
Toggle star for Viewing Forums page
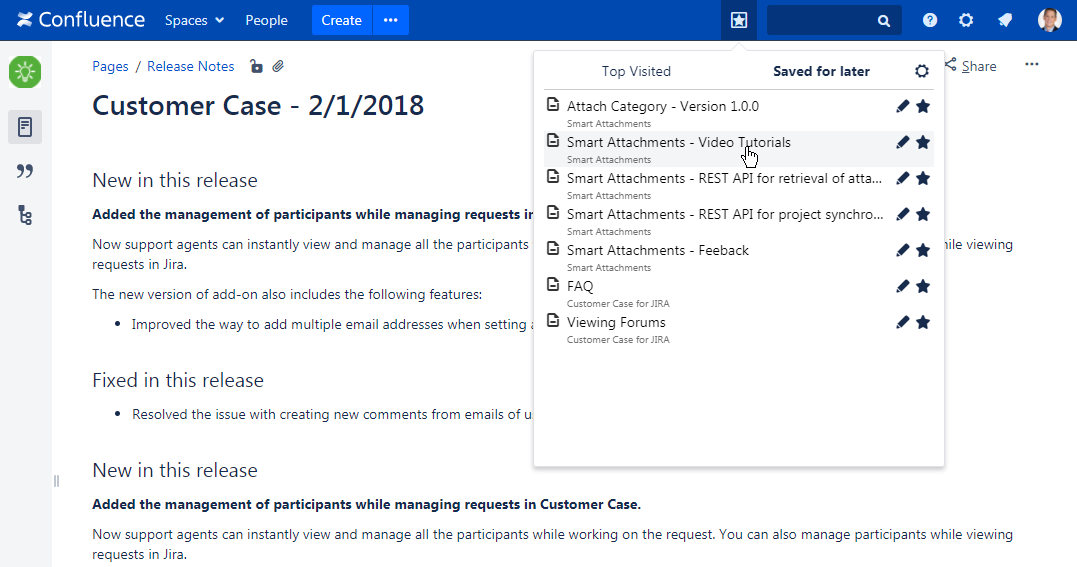tap(923, 322)
